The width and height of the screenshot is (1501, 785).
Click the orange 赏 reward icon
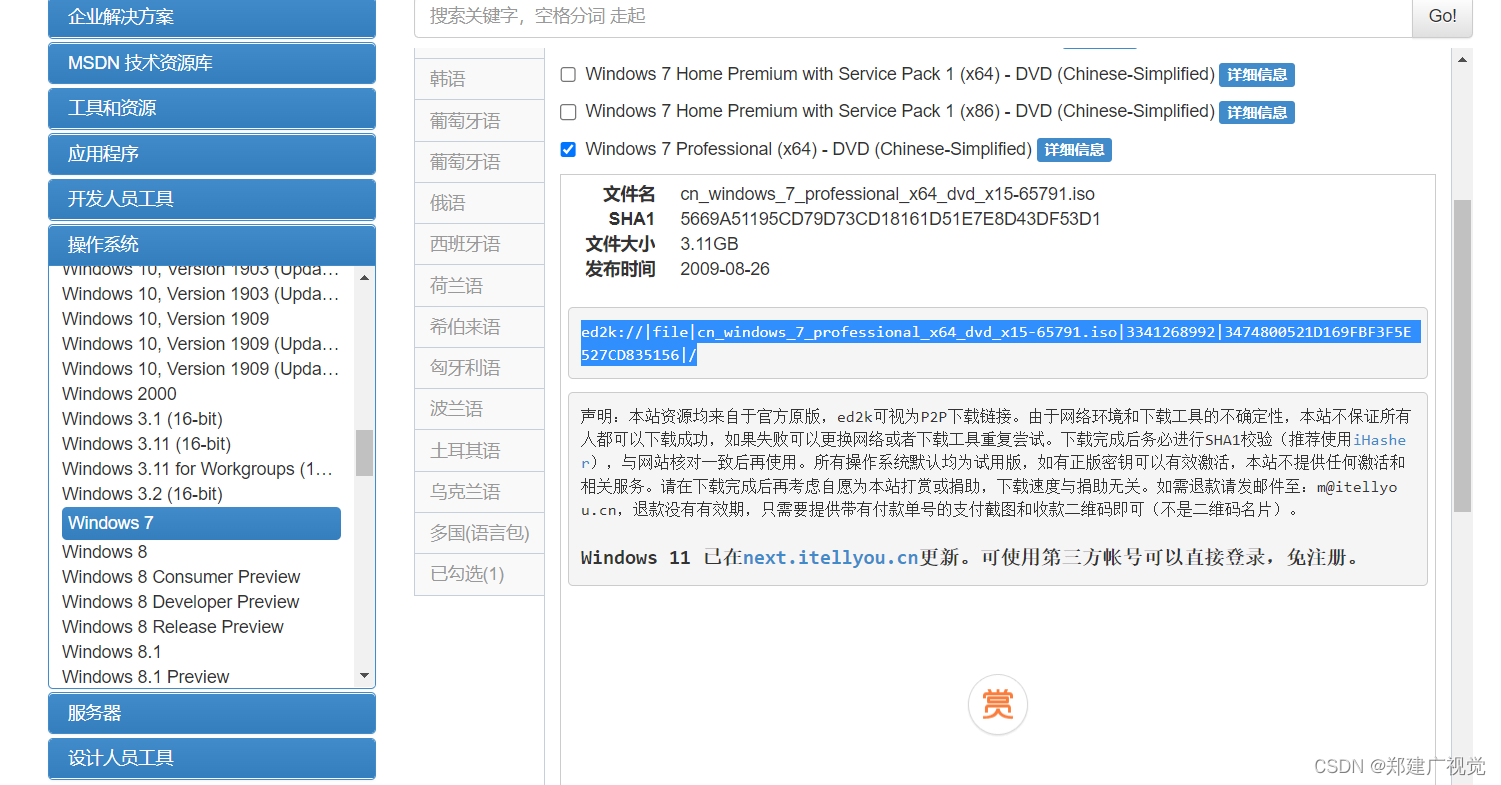coord(997,705)
